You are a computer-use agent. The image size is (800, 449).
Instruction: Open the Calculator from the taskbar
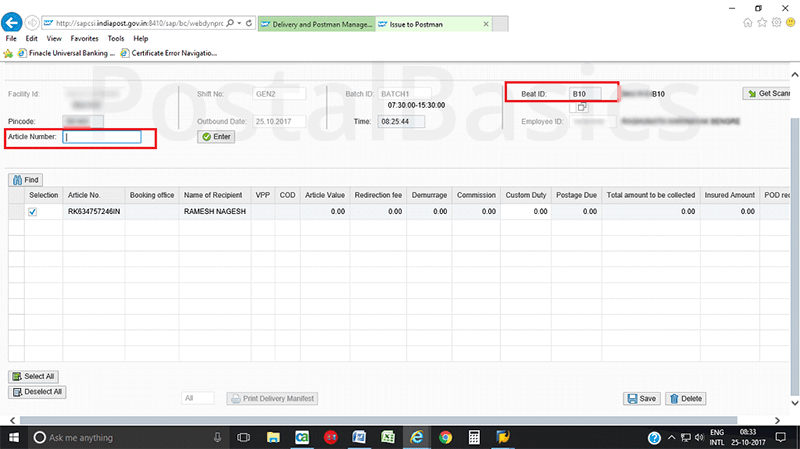tap(474, 438)
